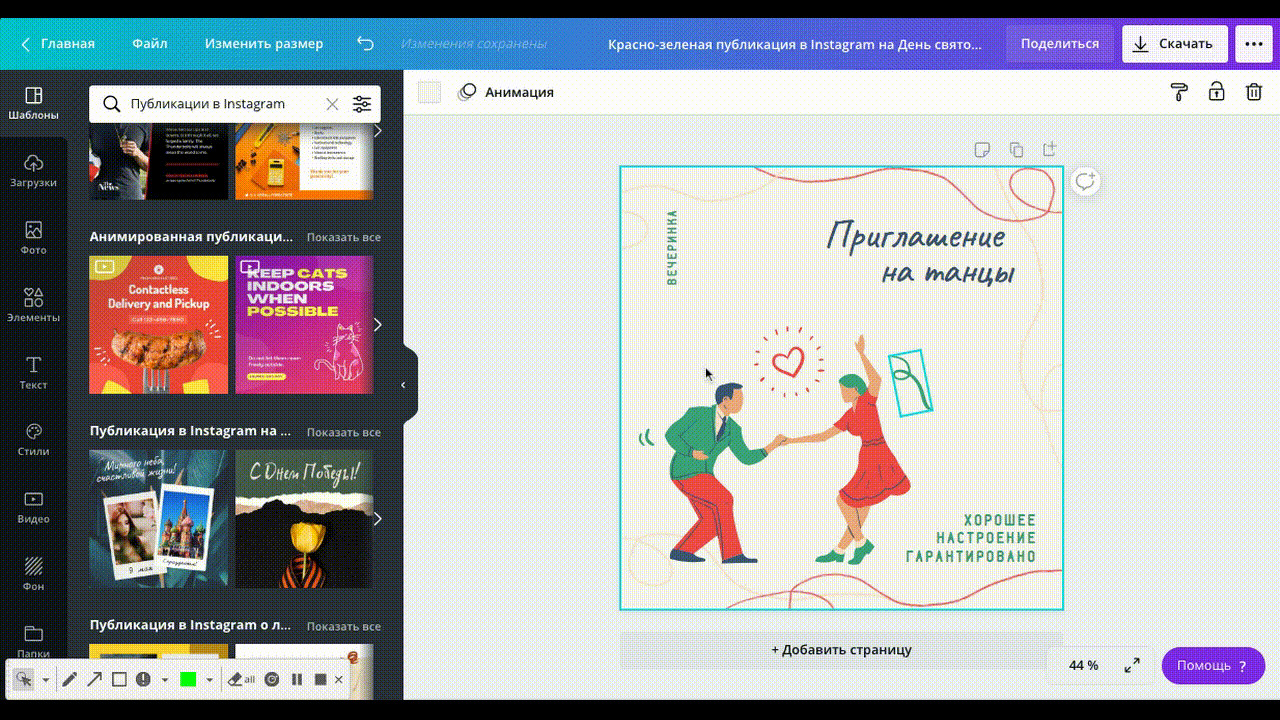Click the + Добавить страницу button

click(841, 649)
